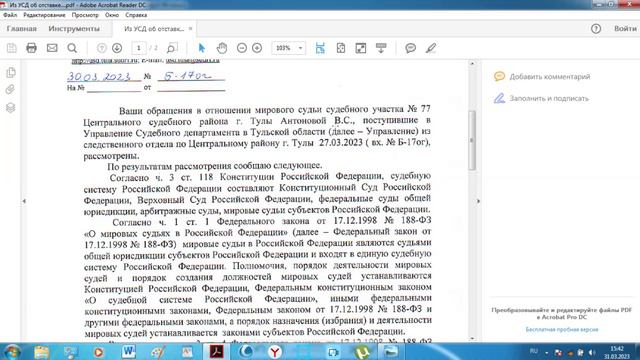Open the Windows Start button
The image size is (640, 360).
[x=11, y=352]
